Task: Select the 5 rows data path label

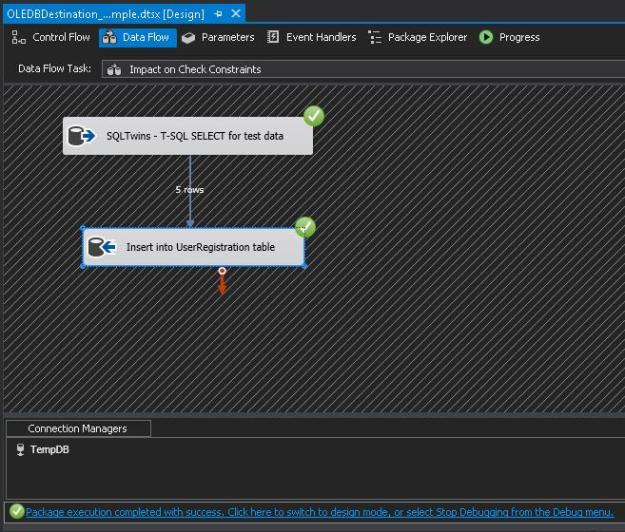Action: [189, 189]
